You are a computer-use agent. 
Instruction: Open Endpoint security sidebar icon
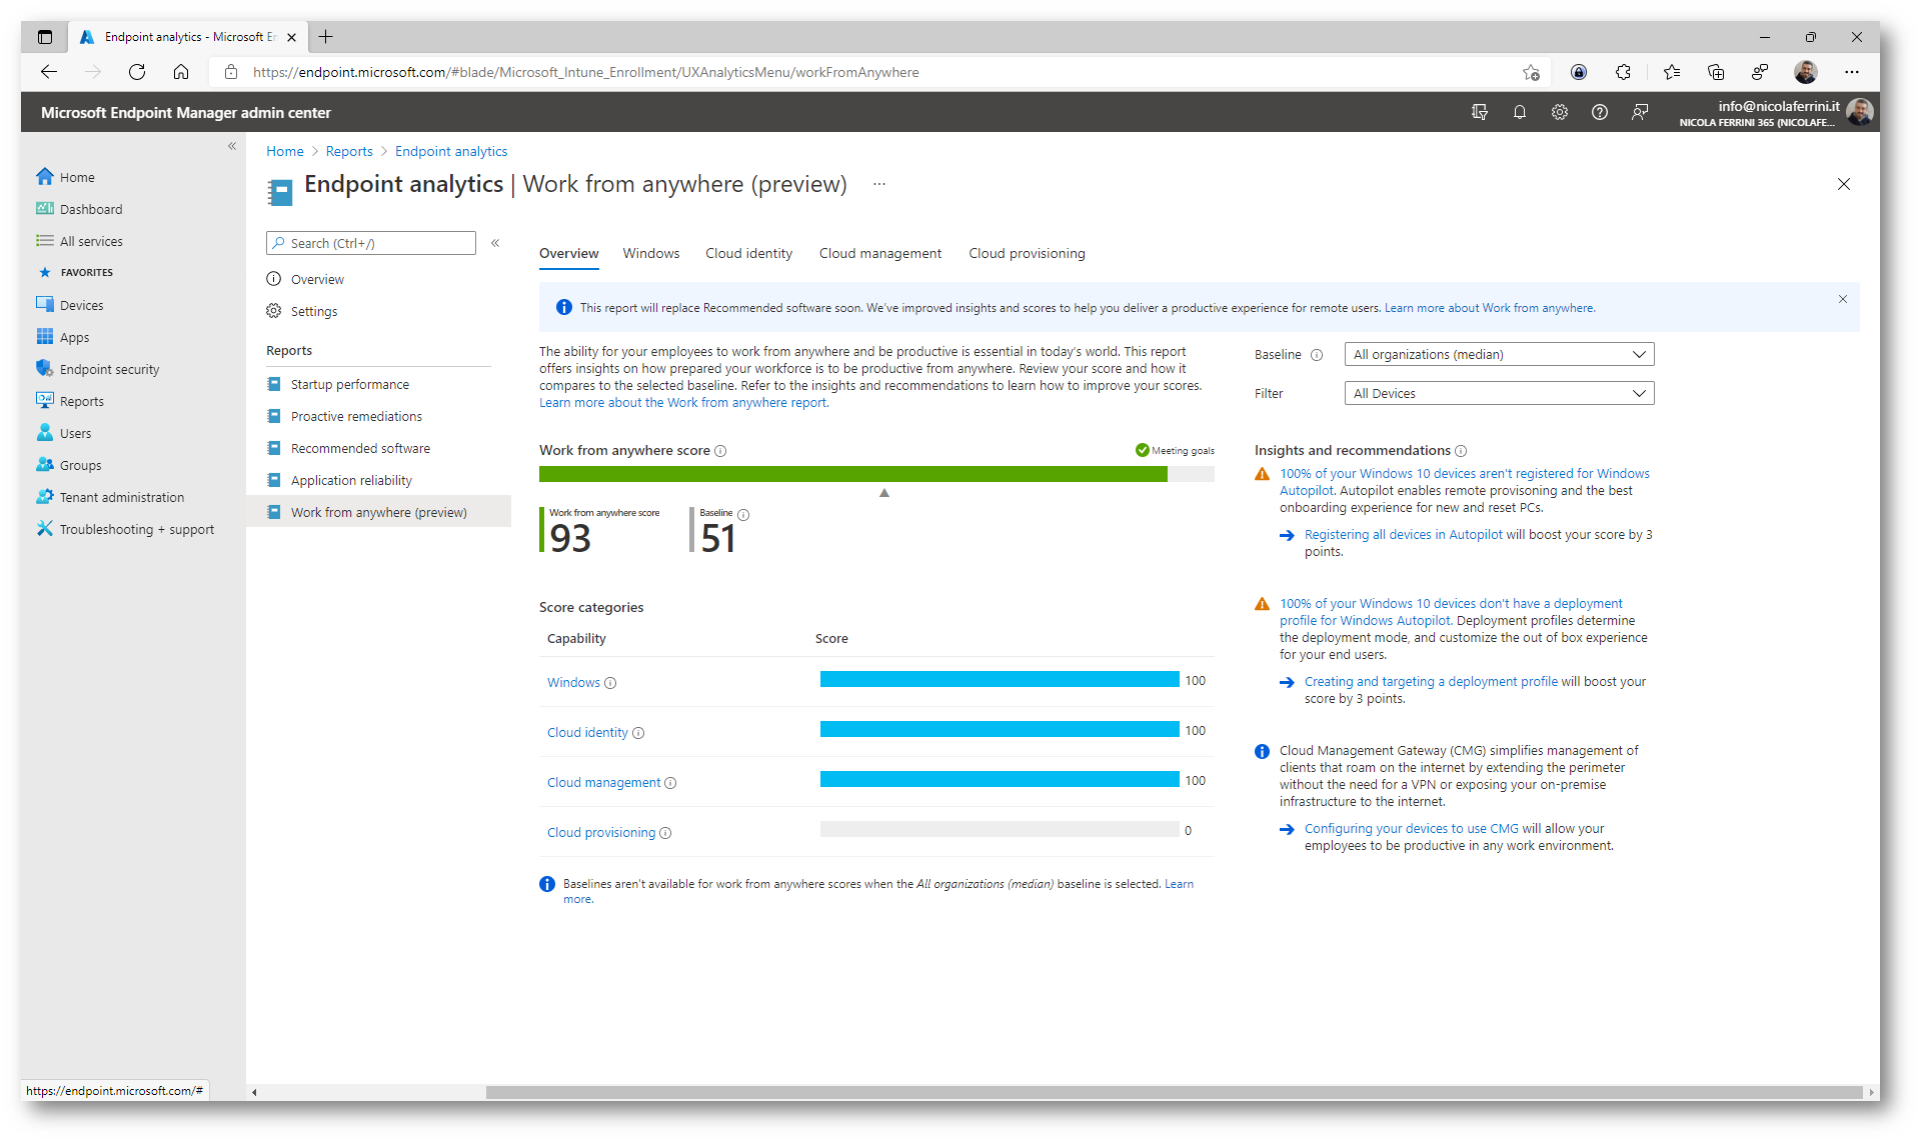(45, 369)
